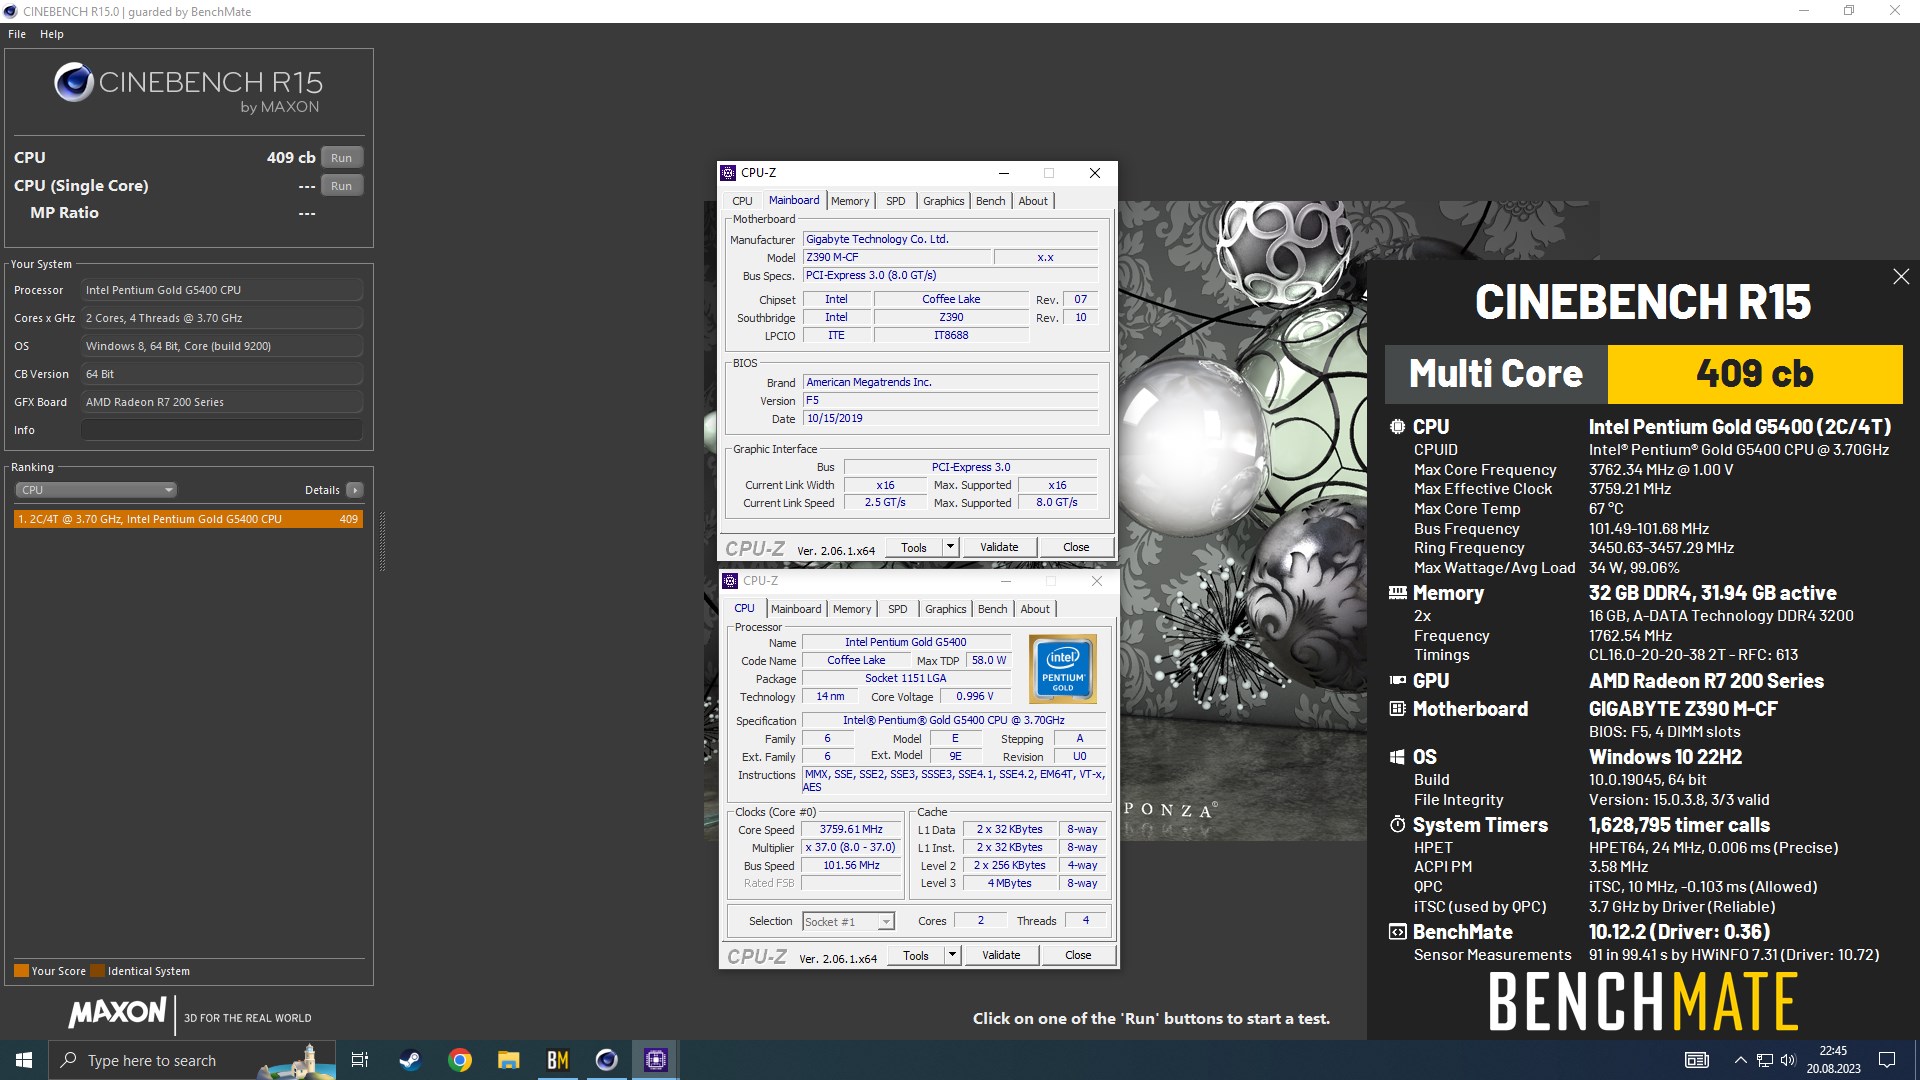Open Memory tab in lower CPU-Z window
The height and width of the screenshot is (1080, 1920).
pyautogui.click(x=852, y=609)
